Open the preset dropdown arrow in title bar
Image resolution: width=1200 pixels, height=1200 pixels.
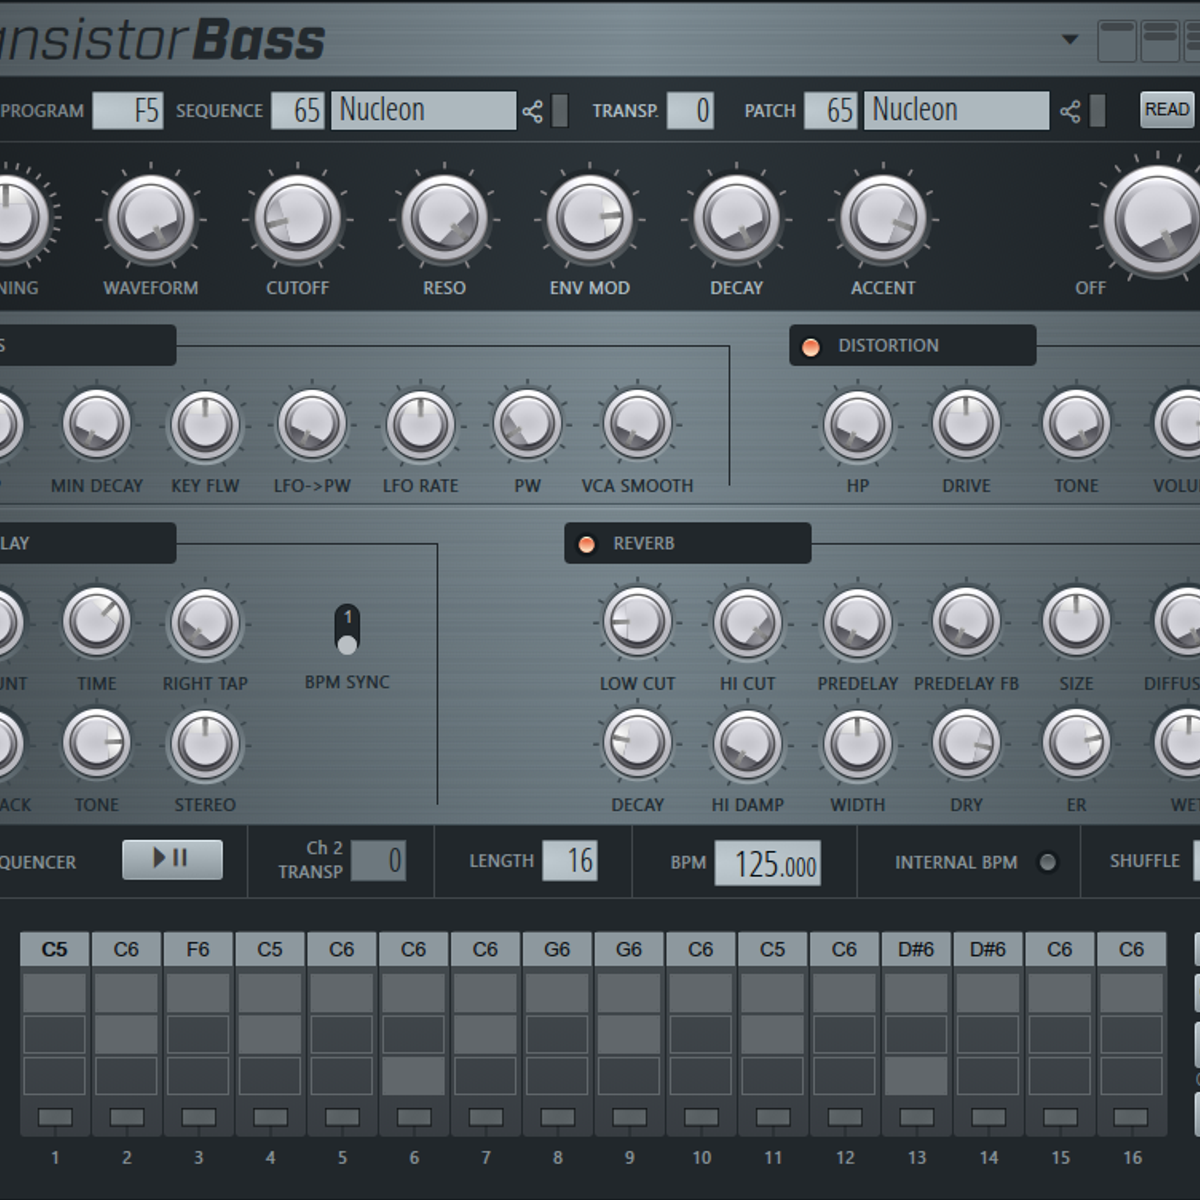pos(1070,40)
